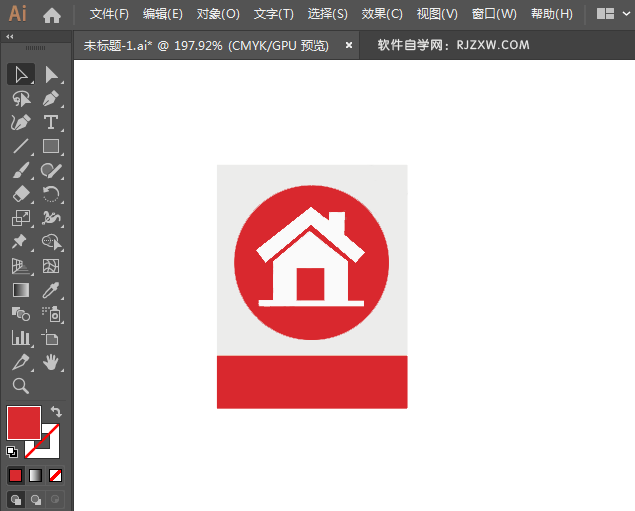635x511 pixels.
Task: Choose the Perspective Grid tool
Action: pos(21,266)
